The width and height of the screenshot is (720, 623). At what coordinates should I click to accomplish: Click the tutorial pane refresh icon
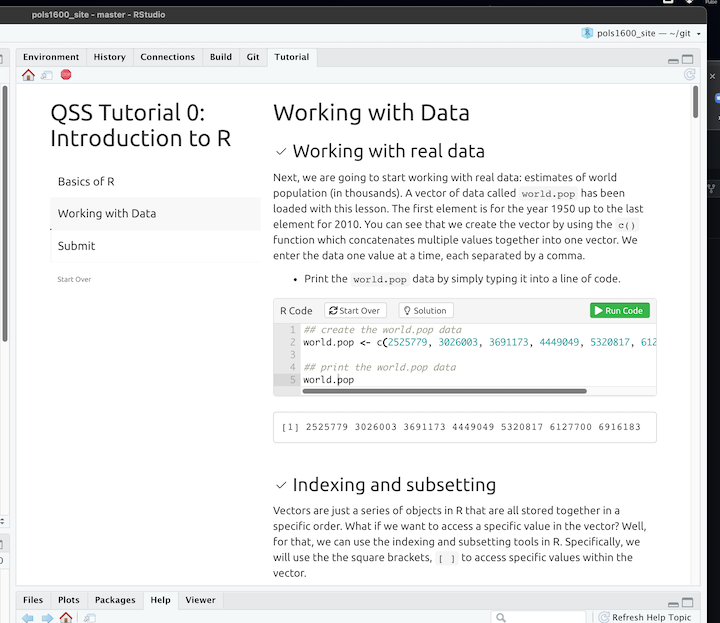click(689, 75)
